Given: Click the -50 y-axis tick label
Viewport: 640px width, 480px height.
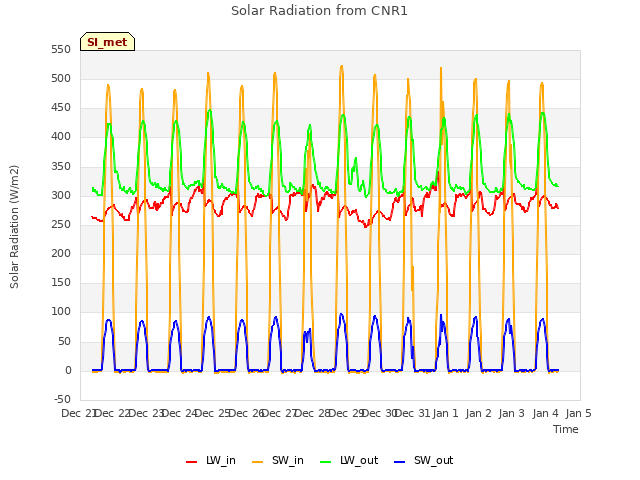Looking at the screenshot, I should coord(62,399).
